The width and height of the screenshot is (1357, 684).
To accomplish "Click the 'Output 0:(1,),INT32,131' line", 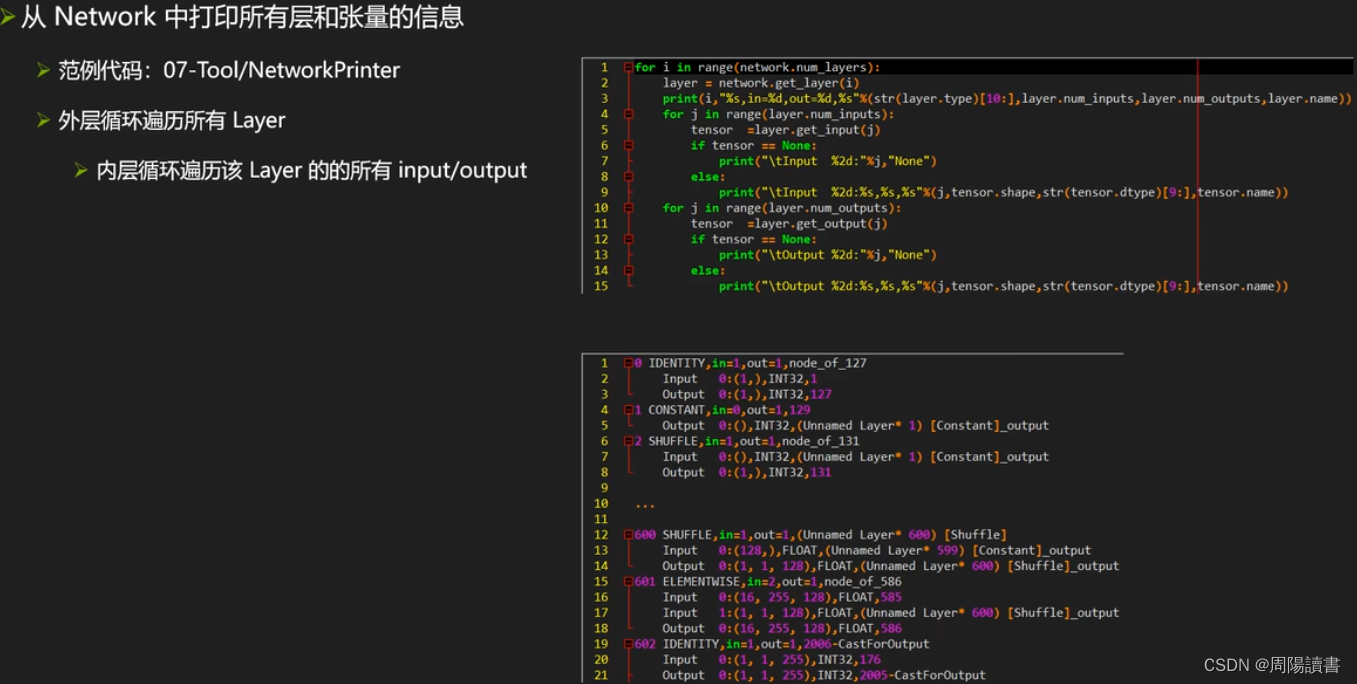I will tap(747, 472).
